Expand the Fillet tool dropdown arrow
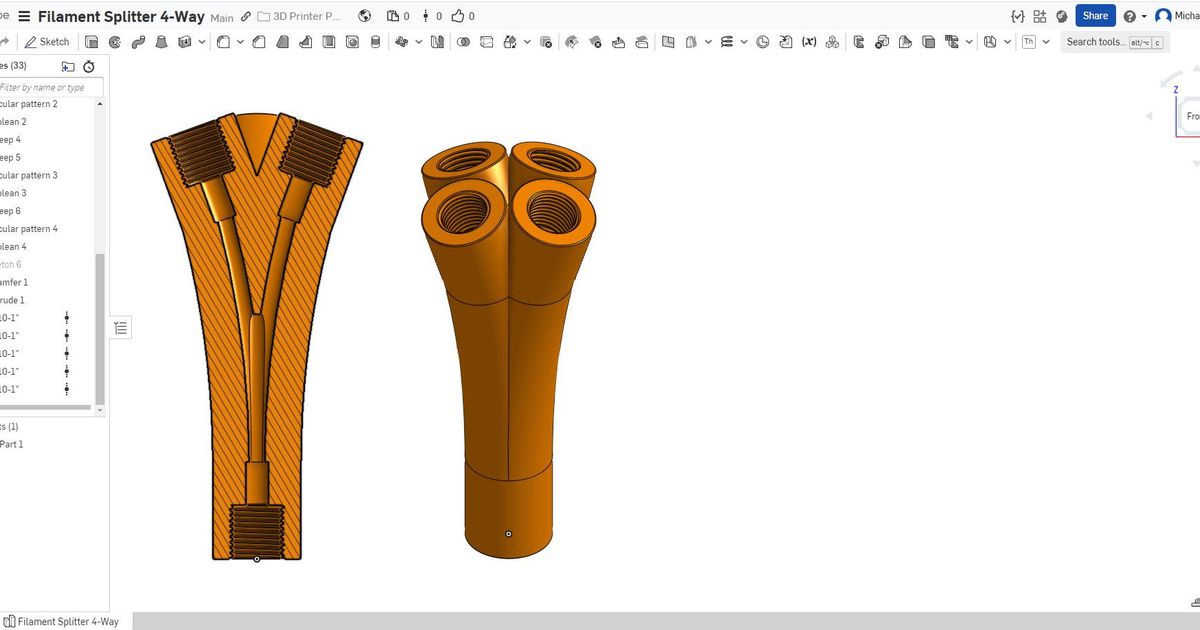Image resolution: width=1200 pixels, height=630 pixels. click(x=240, y=42)
